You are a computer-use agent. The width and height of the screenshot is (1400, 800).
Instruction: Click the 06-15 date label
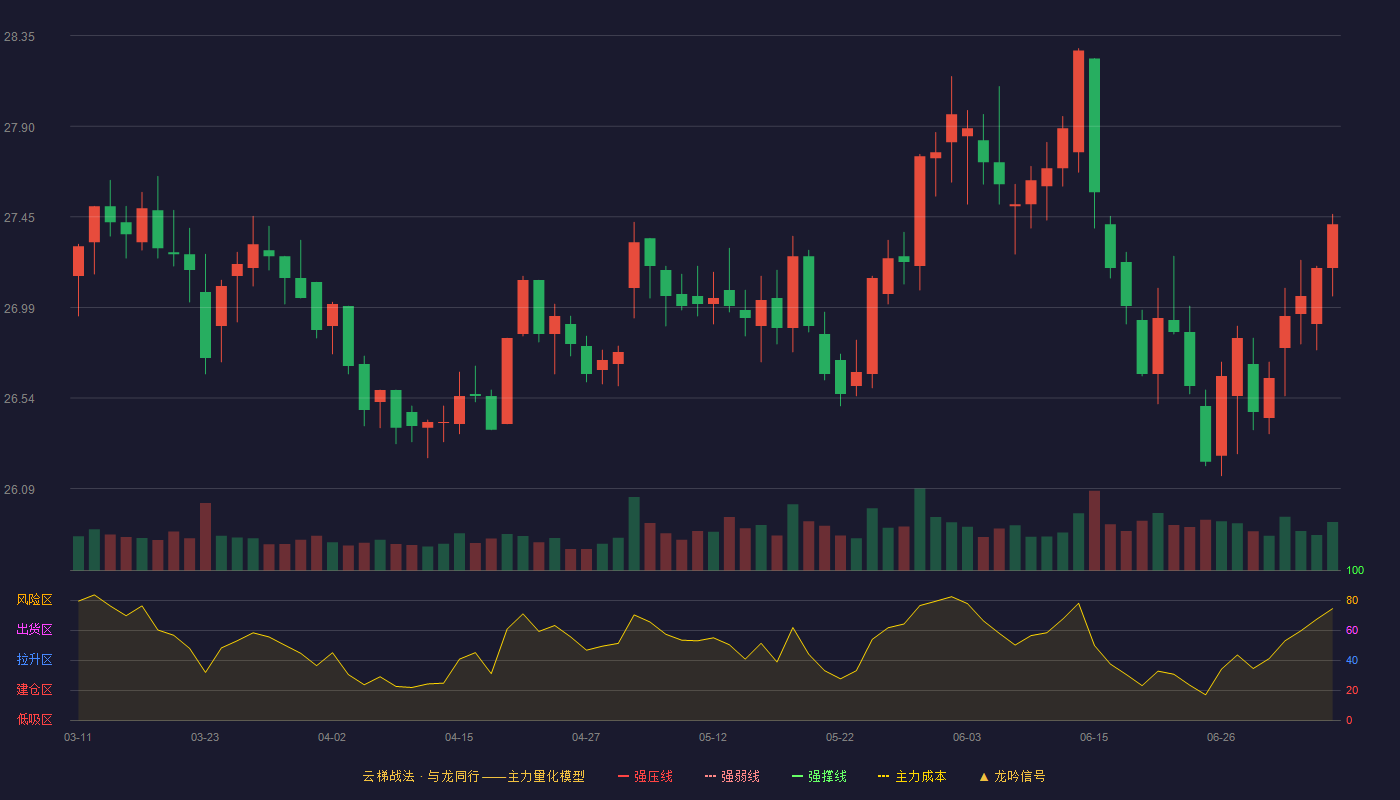(1094, 737)
